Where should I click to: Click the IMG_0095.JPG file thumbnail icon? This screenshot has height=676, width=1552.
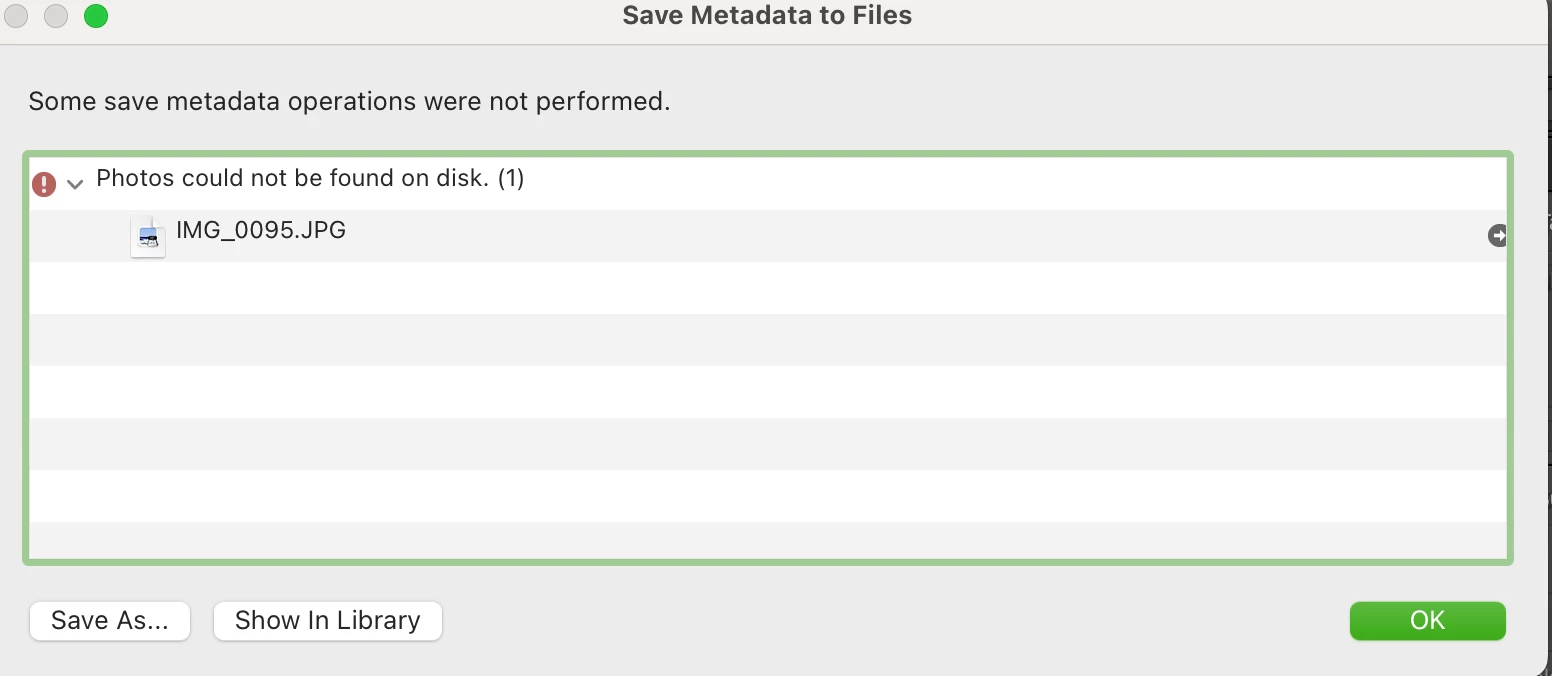point(148,237)
